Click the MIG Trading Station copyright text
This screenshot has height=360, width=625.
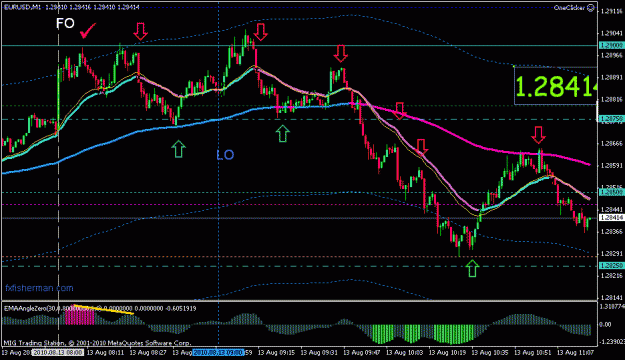click(97, 343)
